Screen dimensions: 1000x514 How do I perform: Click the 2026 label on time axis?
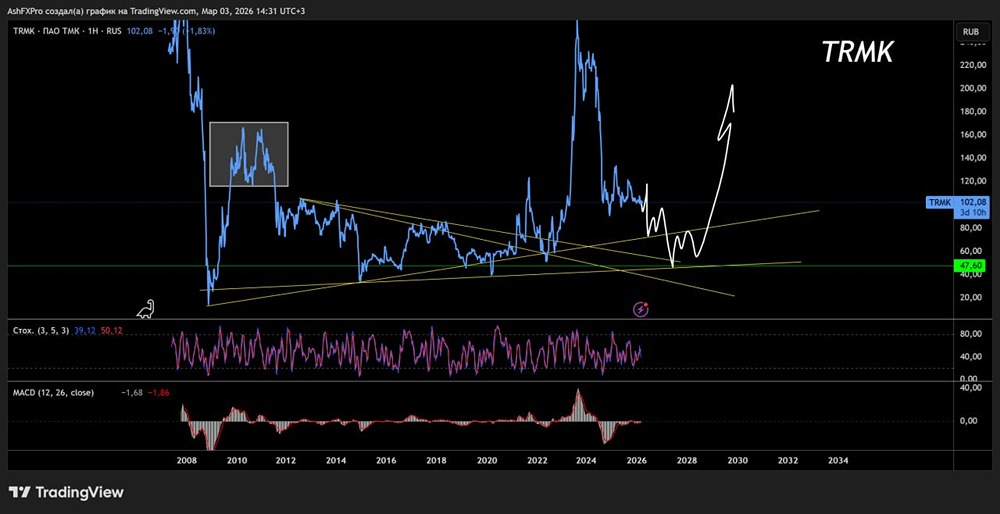(636, 460)
